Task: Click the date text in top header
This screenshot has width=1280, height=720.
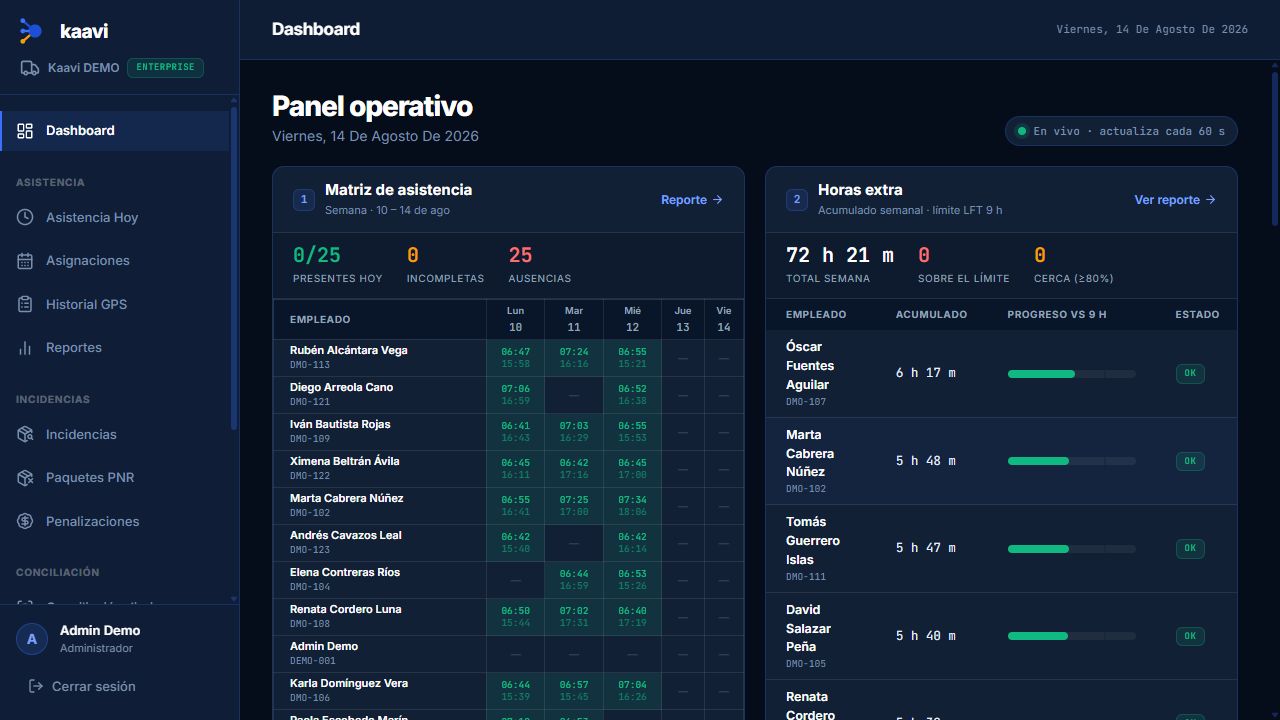Action: [1152, 30]
